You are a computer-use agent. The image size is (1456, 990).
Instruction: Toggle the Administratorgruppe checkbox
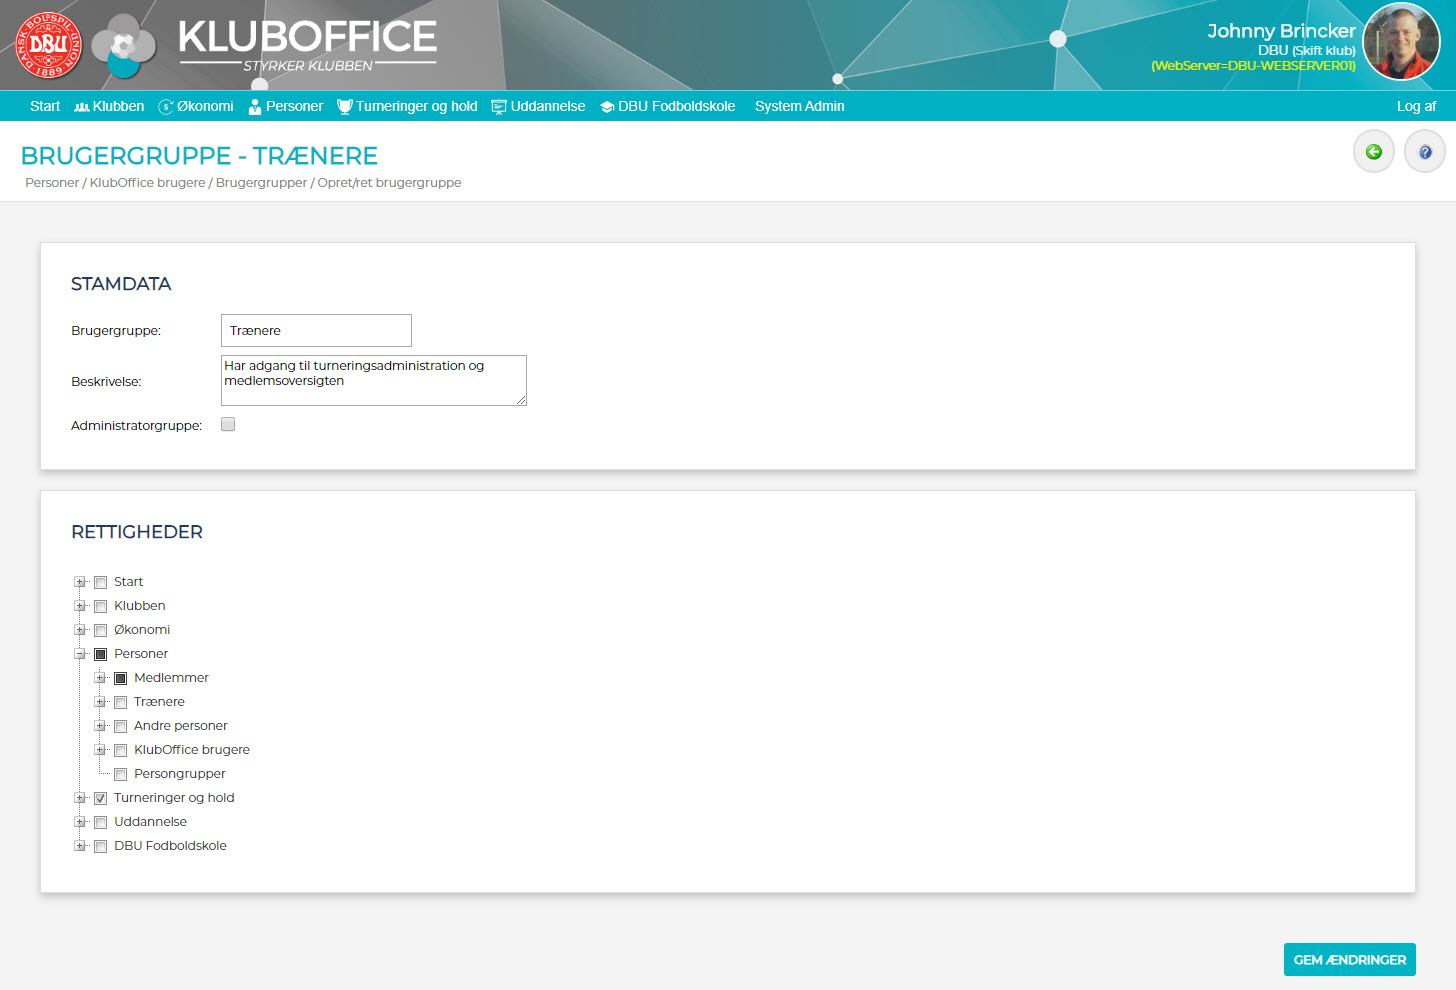click(228, 424)
